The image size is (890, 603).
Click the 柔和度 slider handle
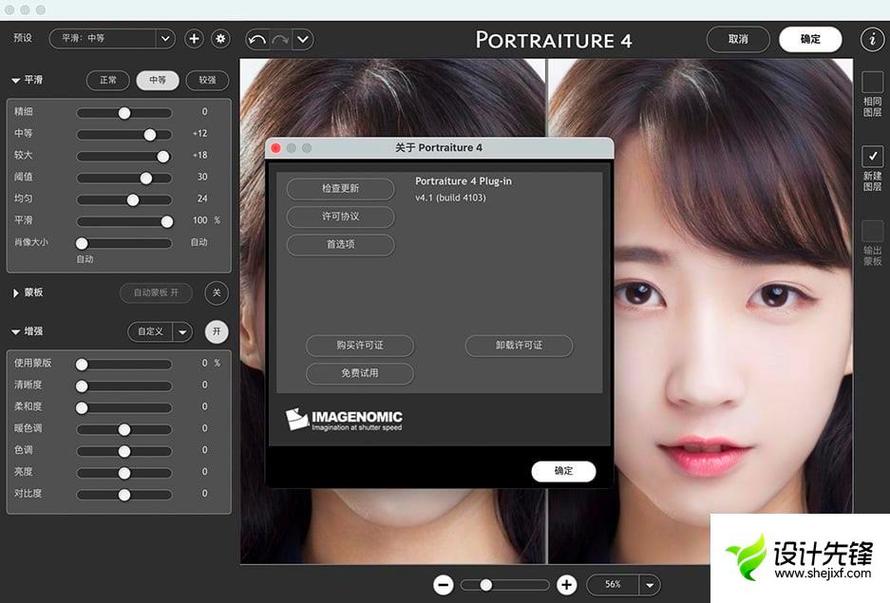coord(82,408)
